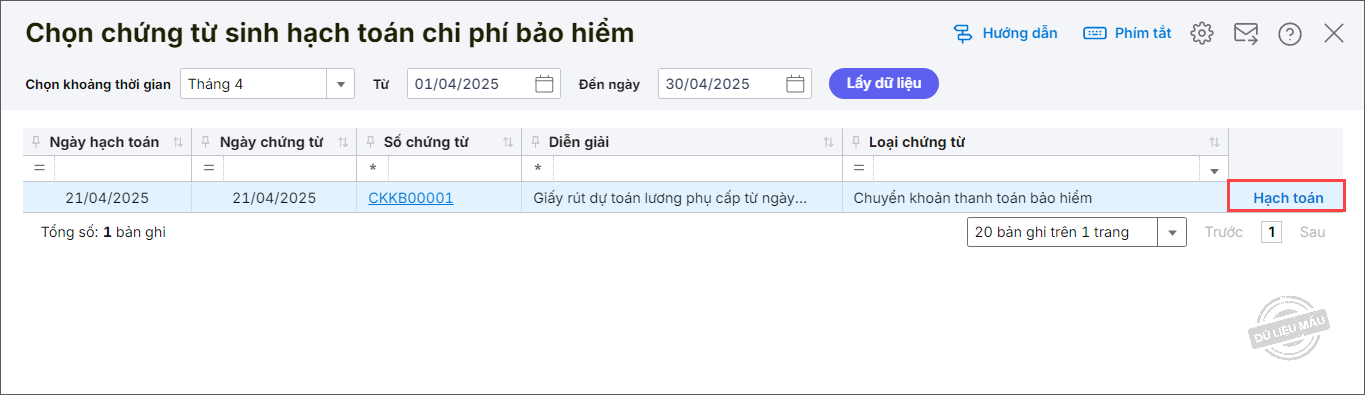The image size is (1365, 395).
Task: Open the mail feedback icon
Action: 1246,33
